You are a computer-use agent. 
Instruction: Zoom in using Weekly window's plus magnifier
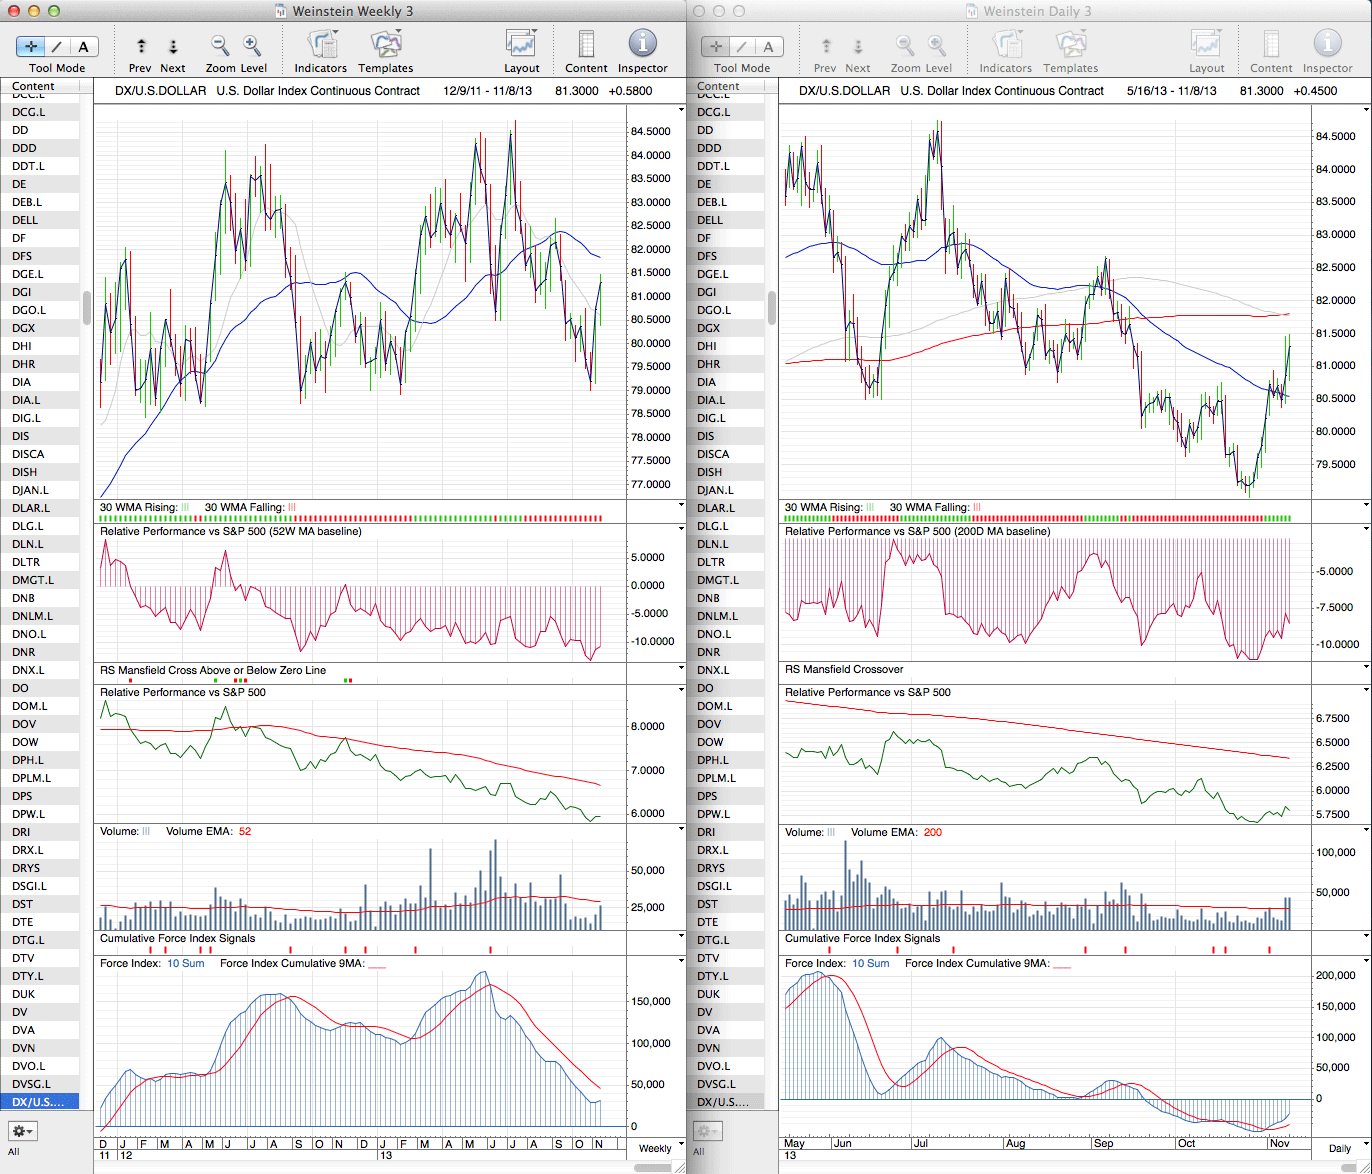coord(252,46)
